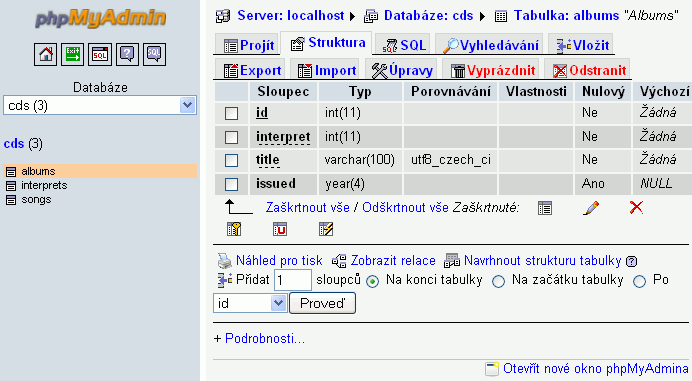Drop checked columns red X icon
Viewport: 692px width, 381px height.
point(636,207)
